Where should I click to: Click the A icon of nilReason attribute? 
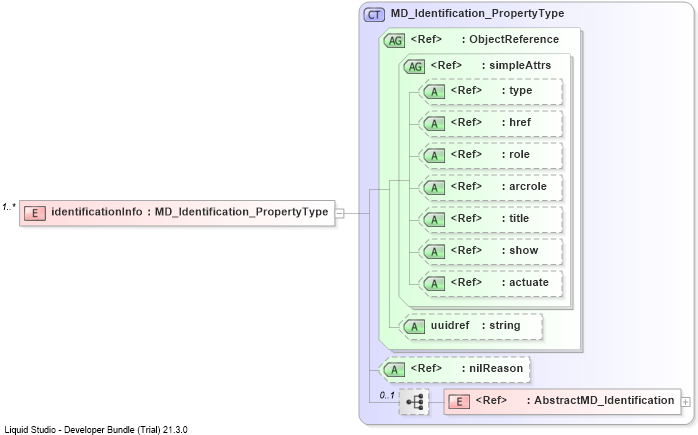click(394, 370)
